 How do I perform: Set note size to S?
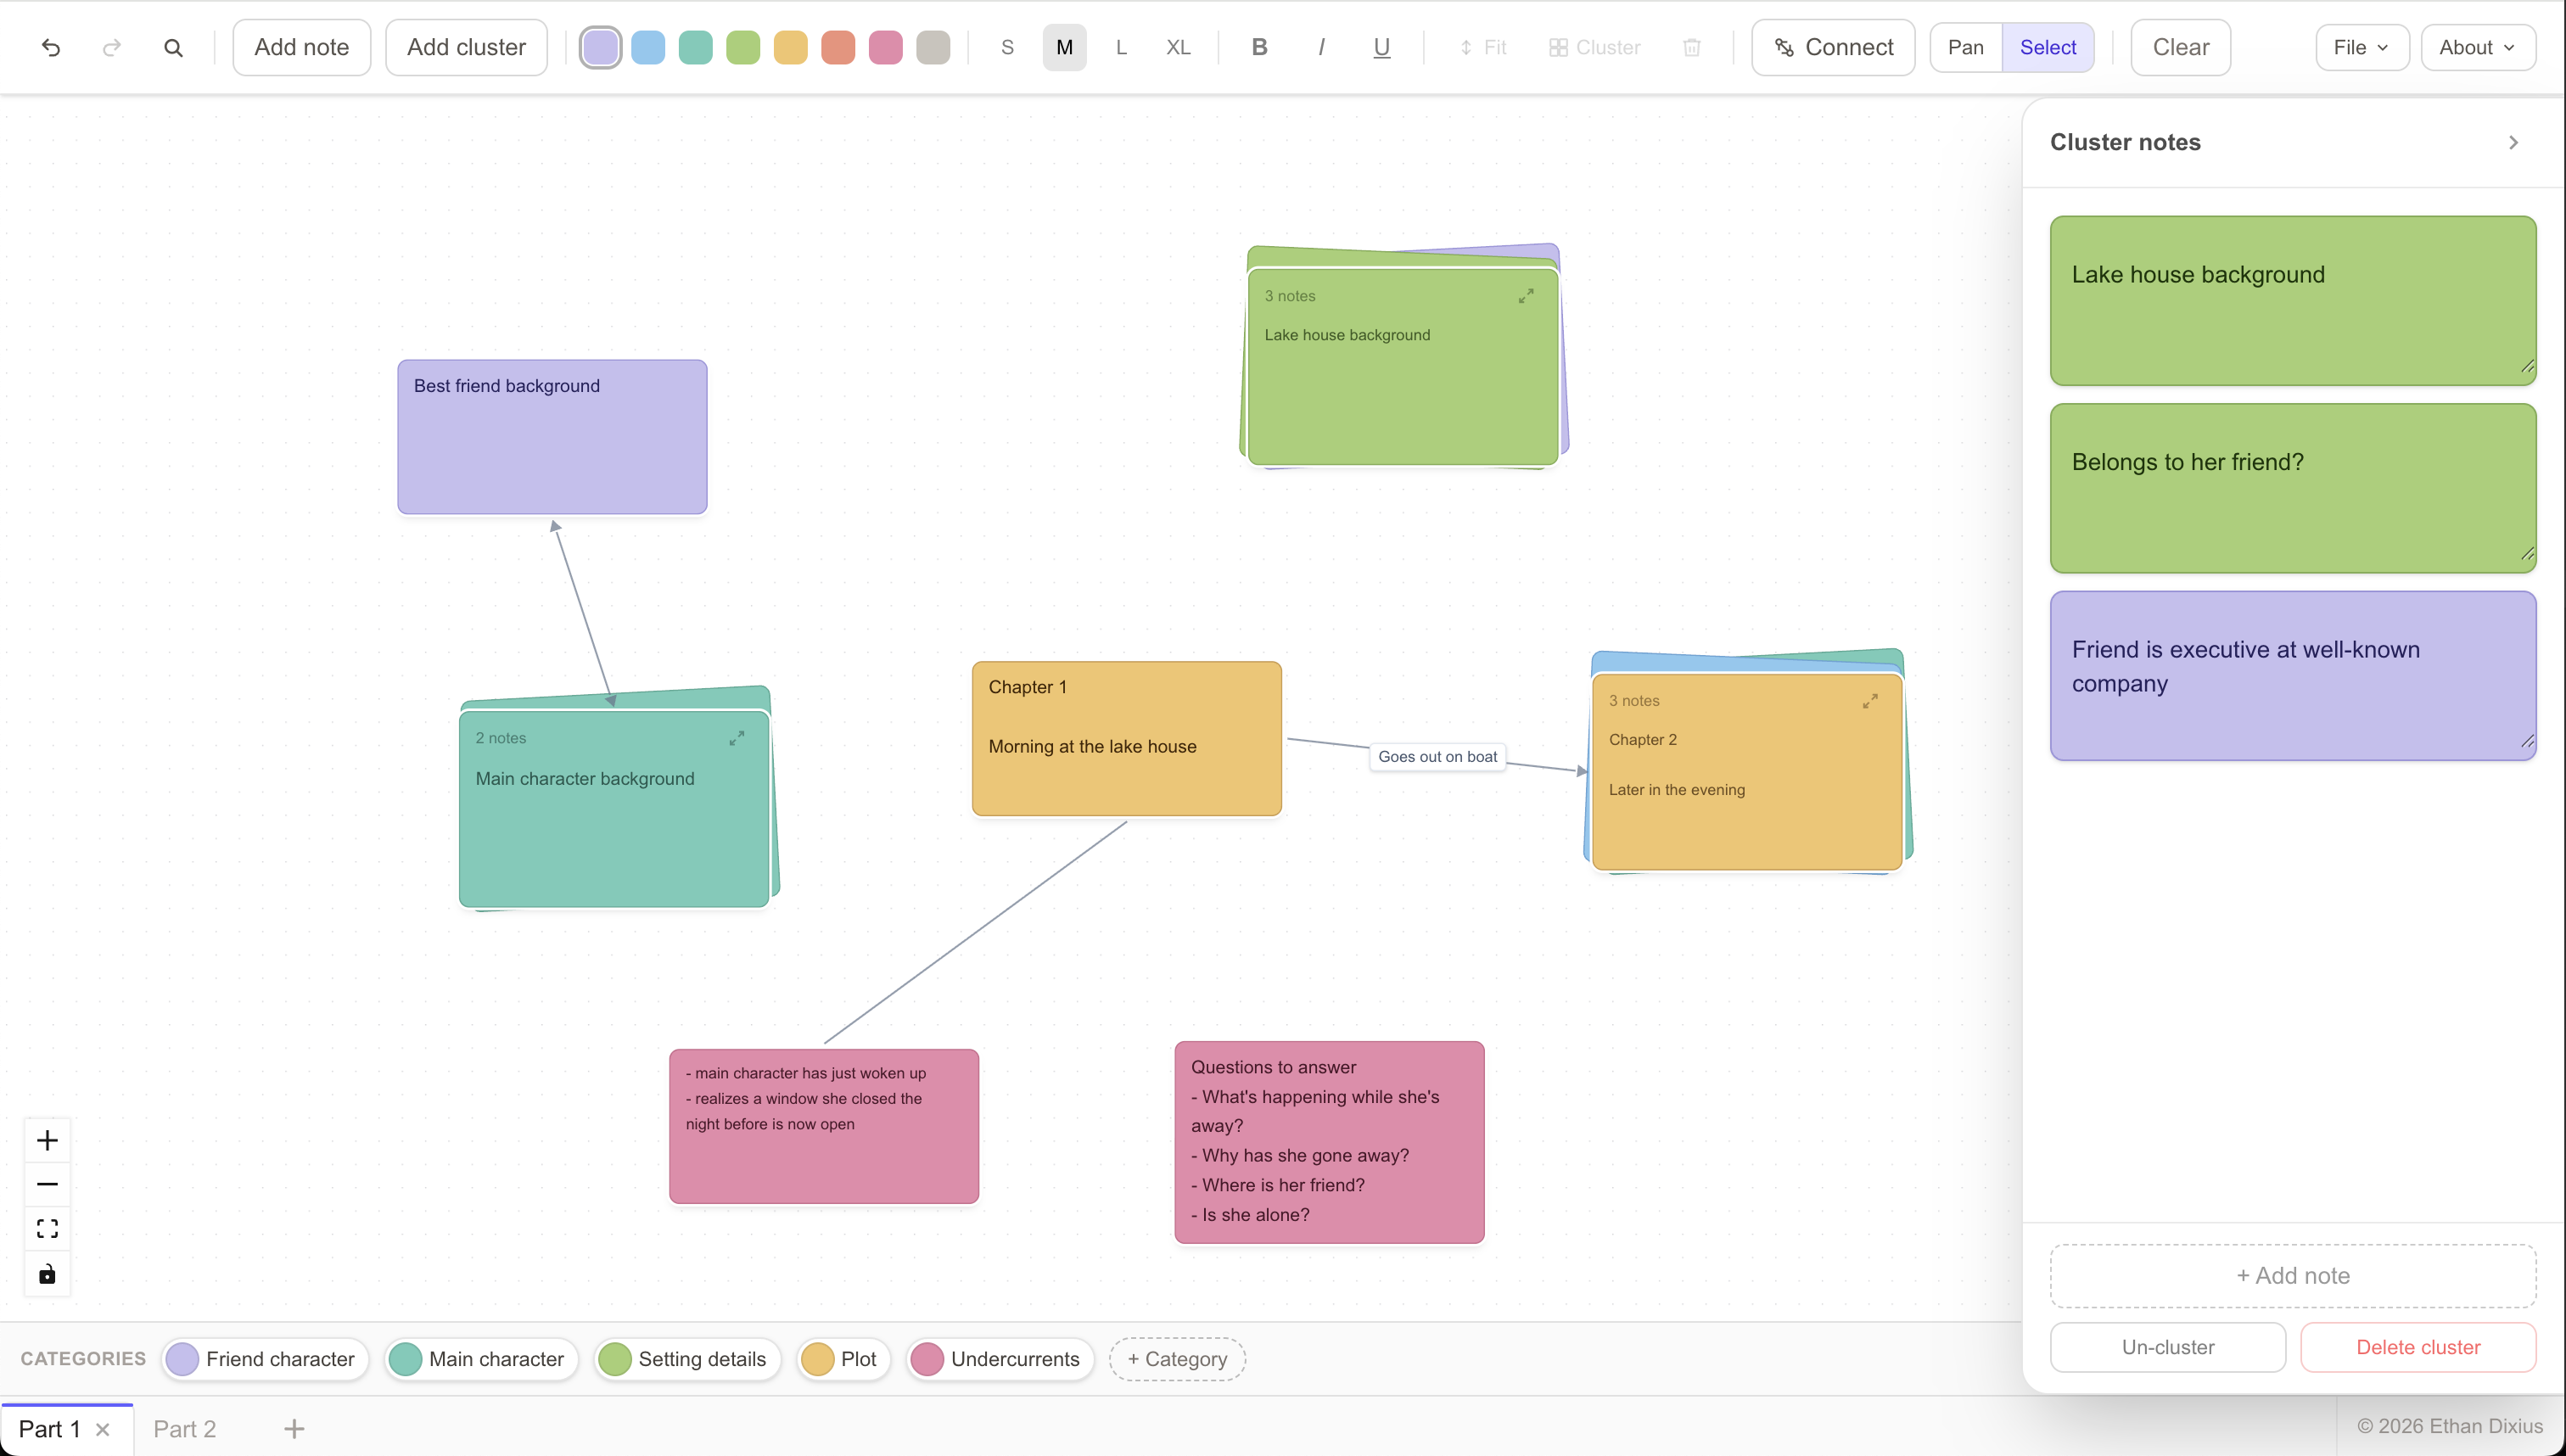(1007, 47)
